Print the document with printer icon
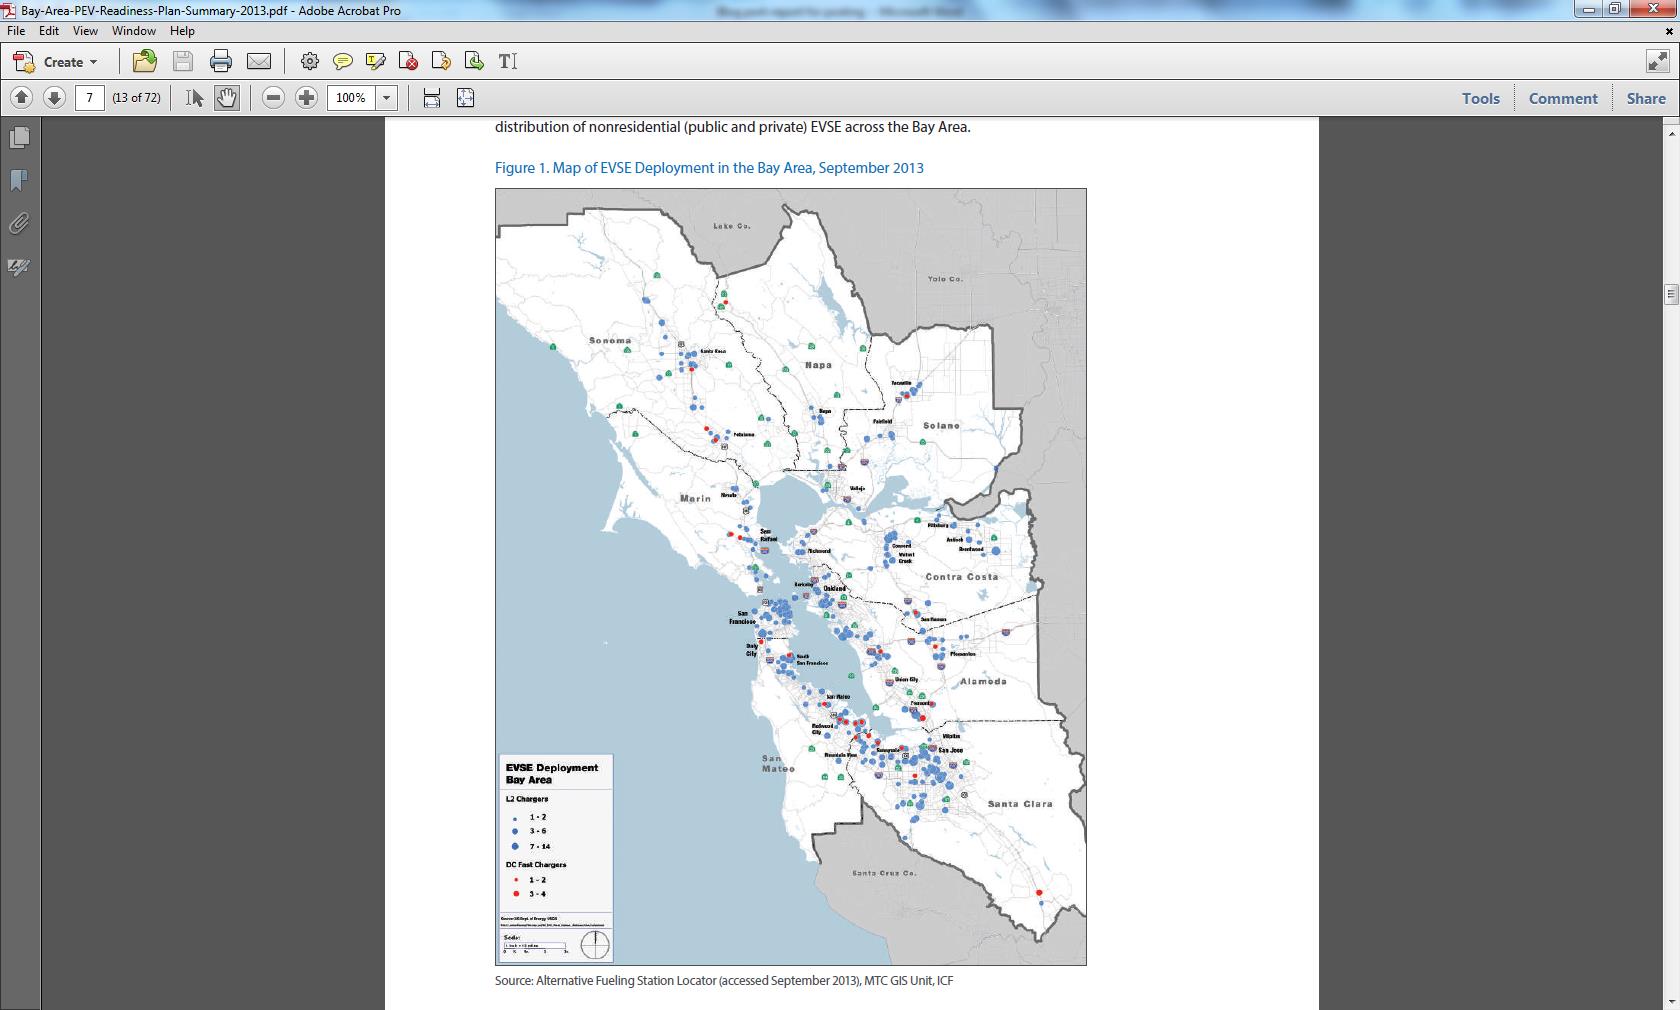 click(221, 62)
